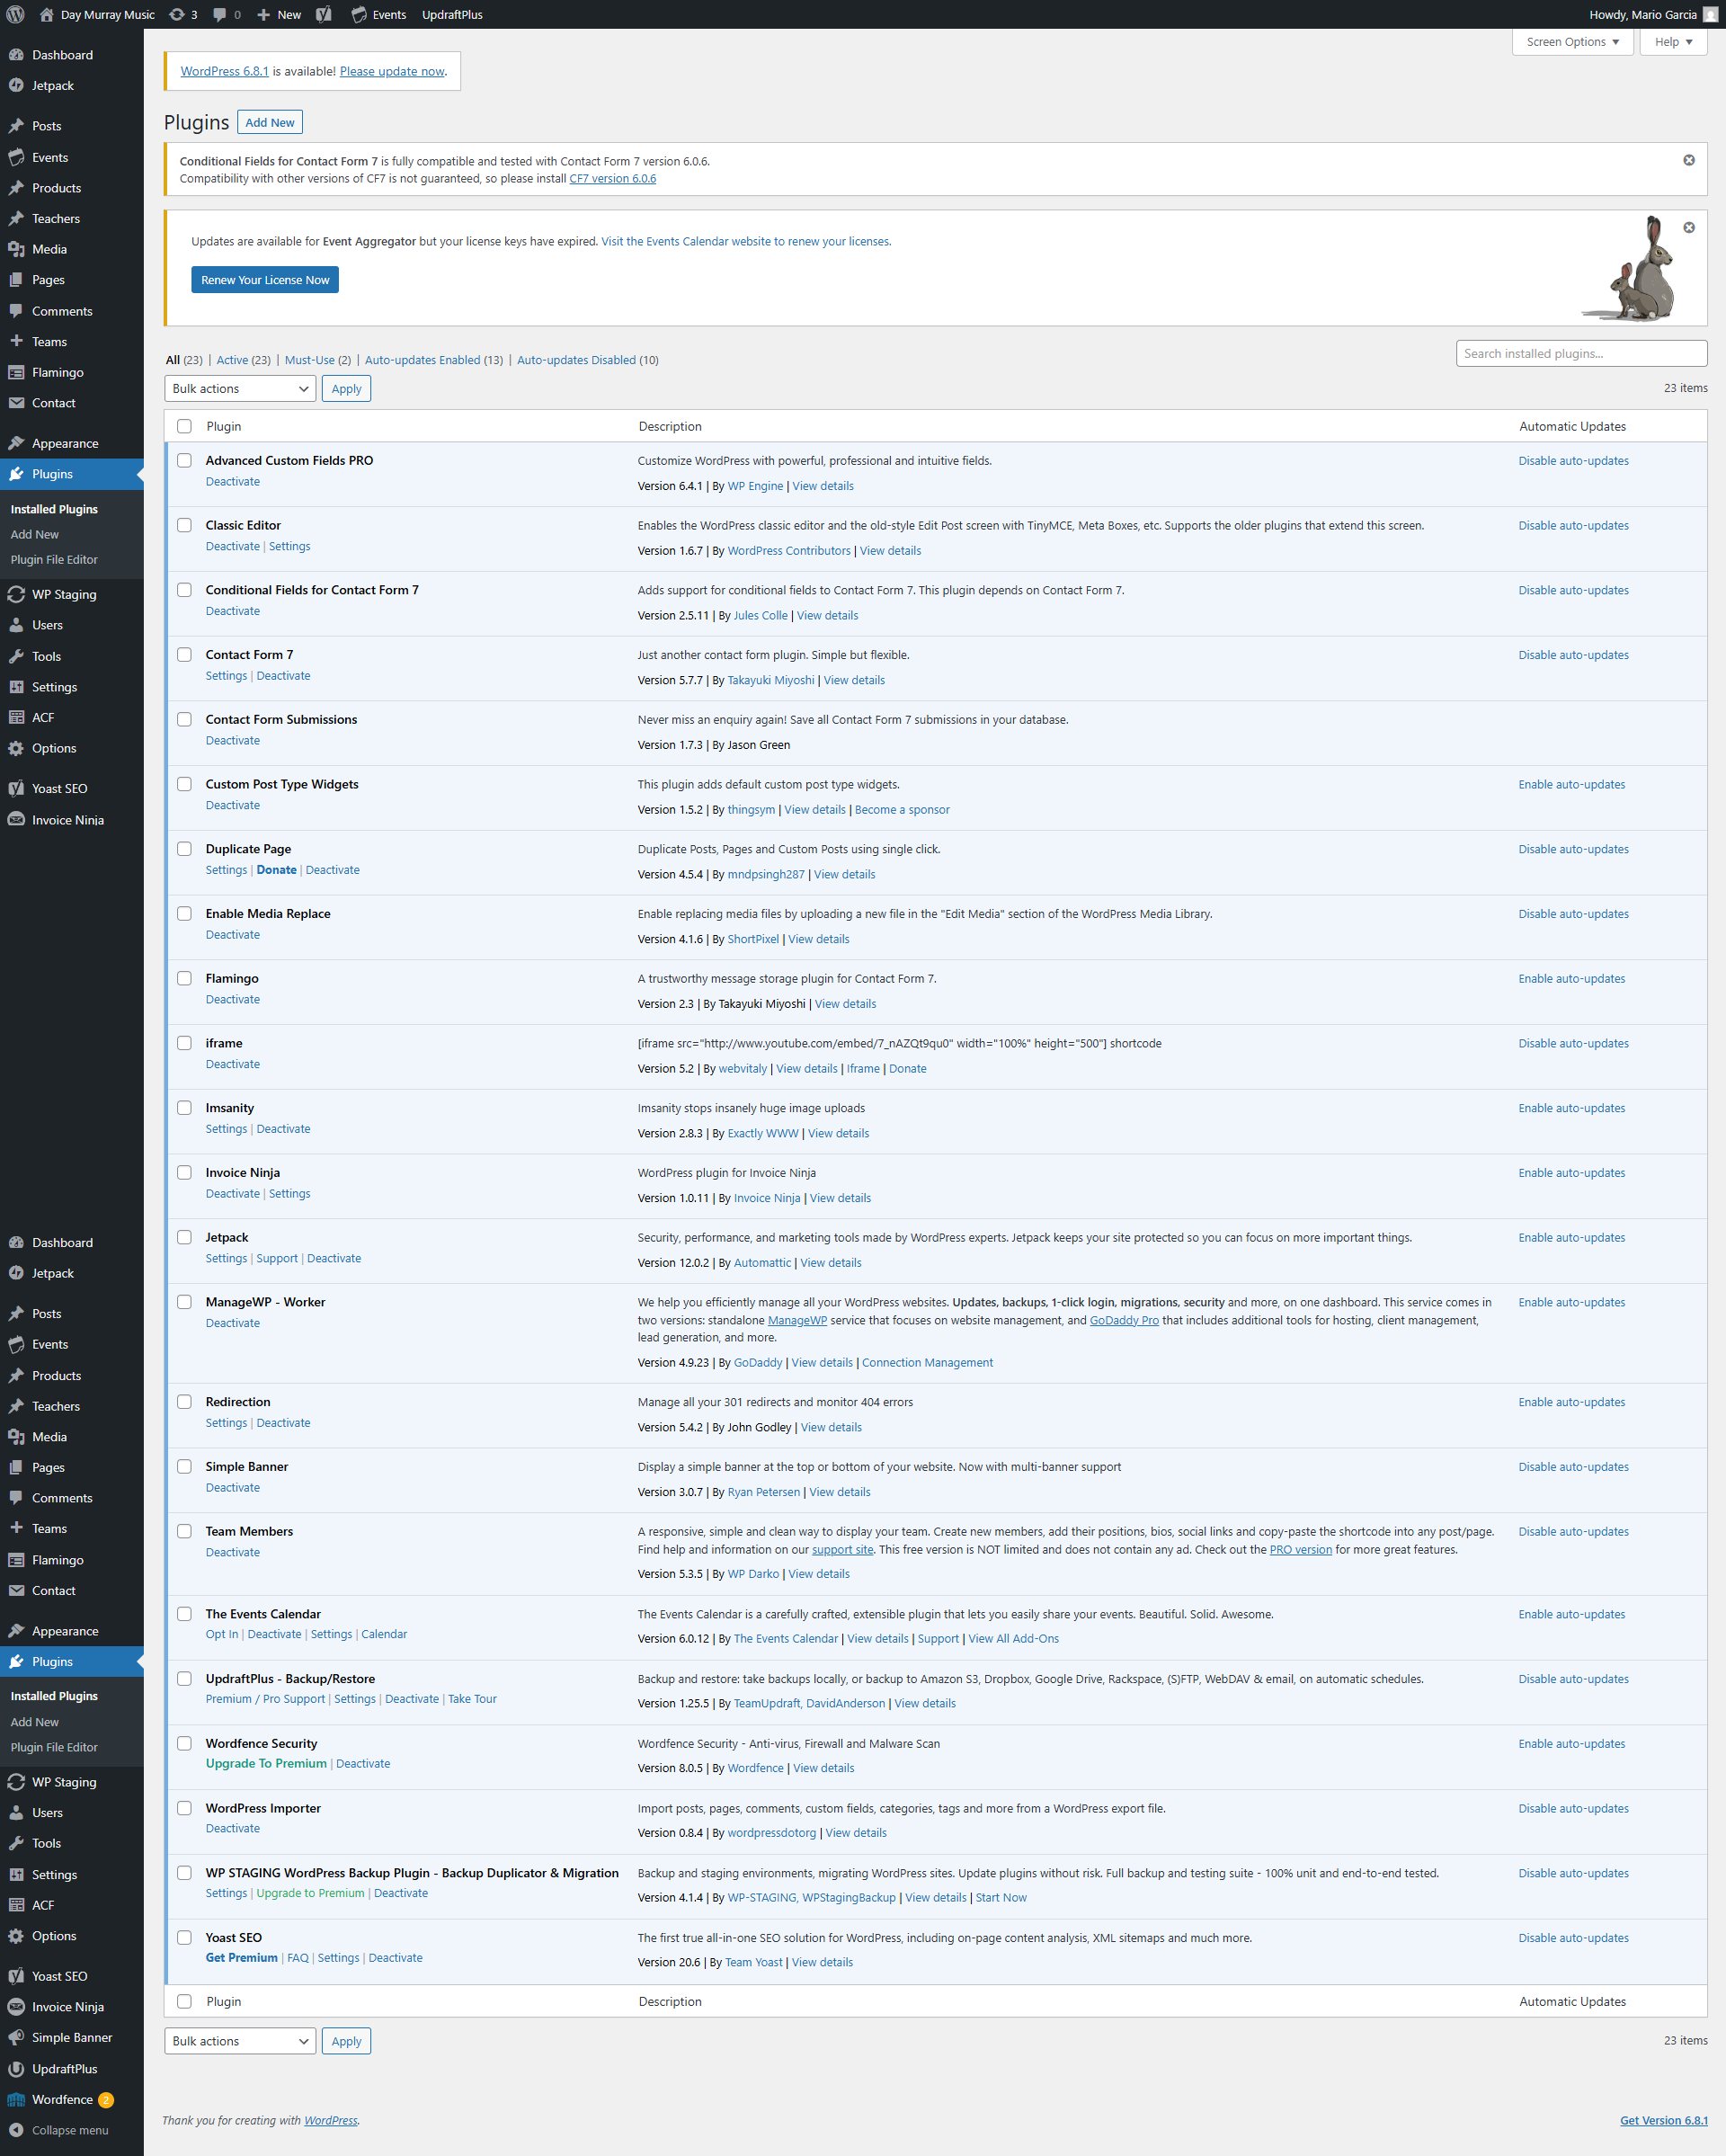Open the Yoast SEO icon in admin bar
This screenshot has width=1726, height=2156.
(324, 14)
